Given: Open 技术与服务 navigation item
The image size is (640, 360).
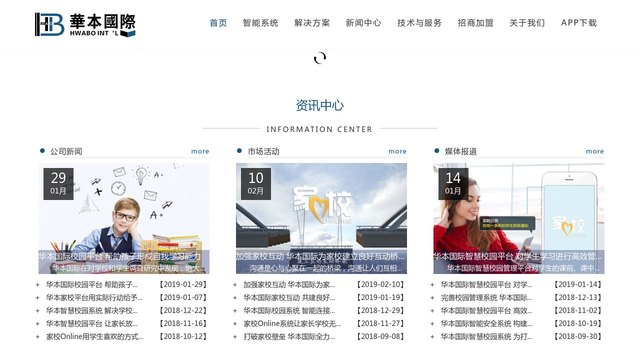Looking at the screenshot, I should [x=420, y=23].
